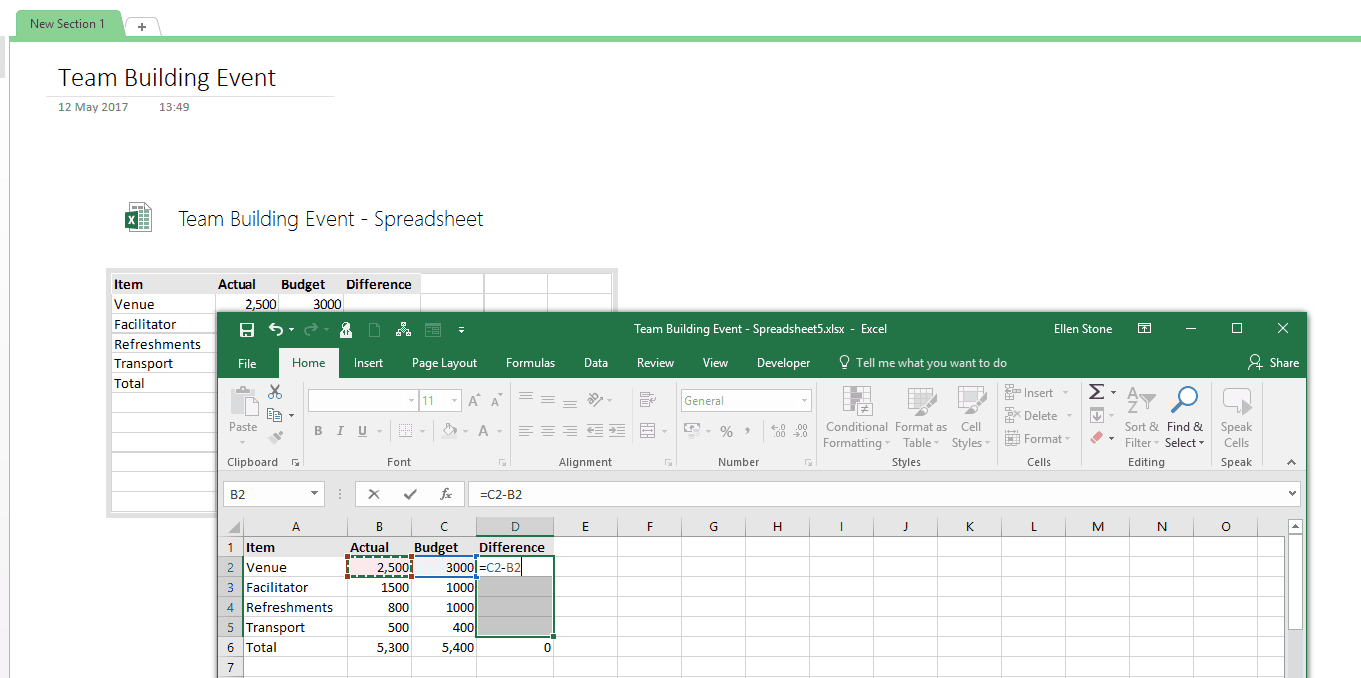The height and width of the screenshot is (678, 1361).
Task: Click the organization chart icon in quick access
Action: (404, 329)
